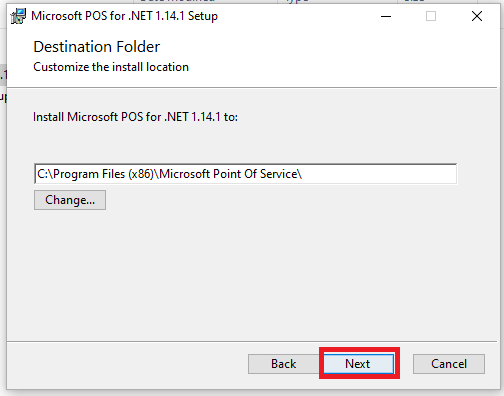Click the "Install Microsoft POS for .NET 1.14.1 to:" label

(x=135, y=117)
